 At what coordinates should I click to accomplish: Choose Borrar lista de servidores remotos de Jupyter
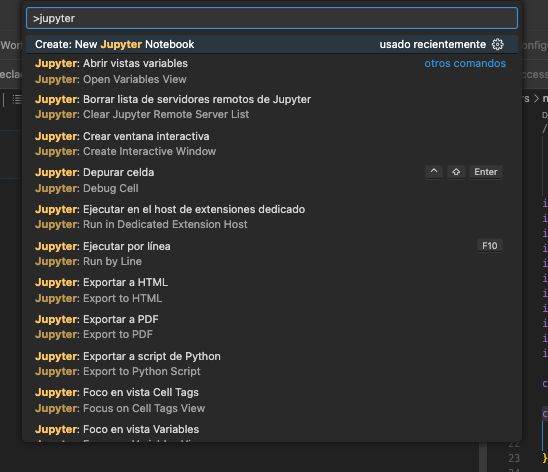[x=272, y=107]
